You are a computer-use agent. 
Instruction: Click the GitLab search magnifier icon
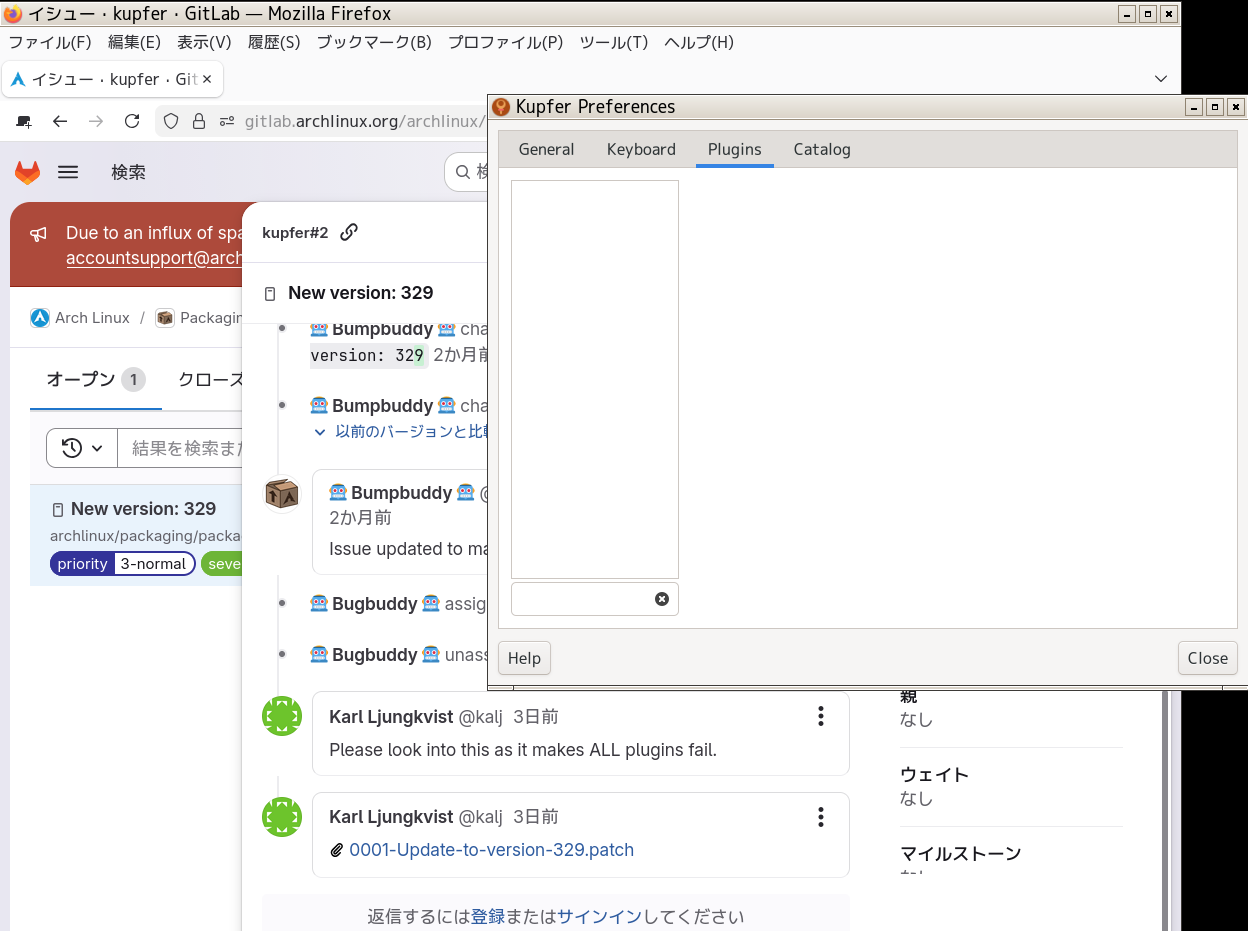[463, 172]
